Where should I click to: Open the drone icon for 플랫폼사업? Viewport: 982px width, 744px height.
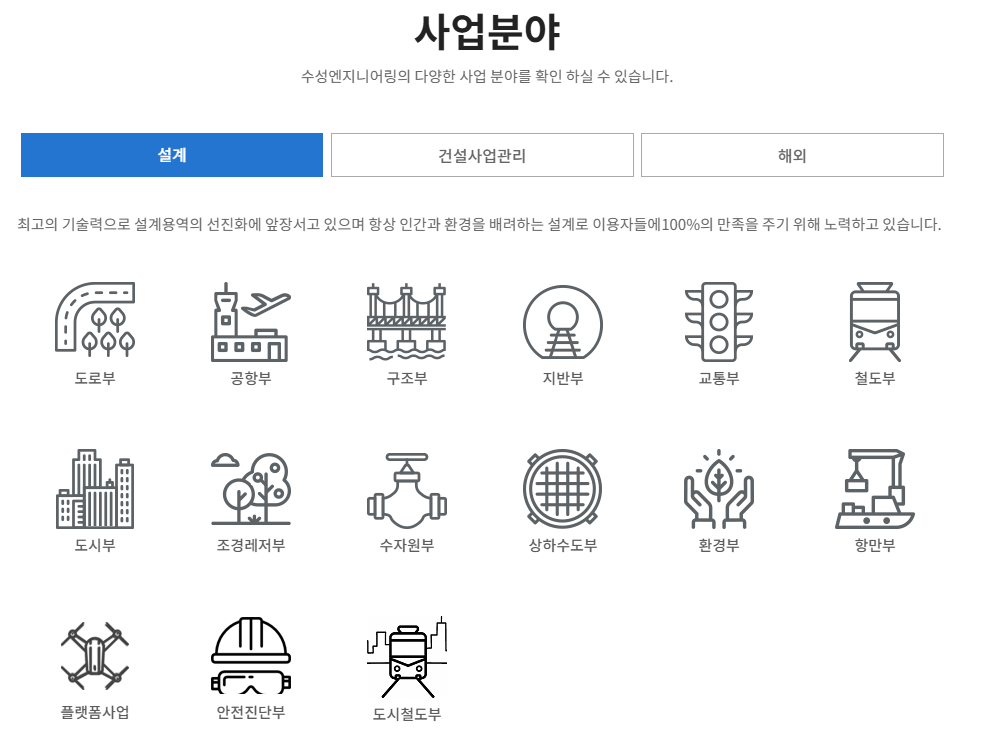click(x=95, y=655)
